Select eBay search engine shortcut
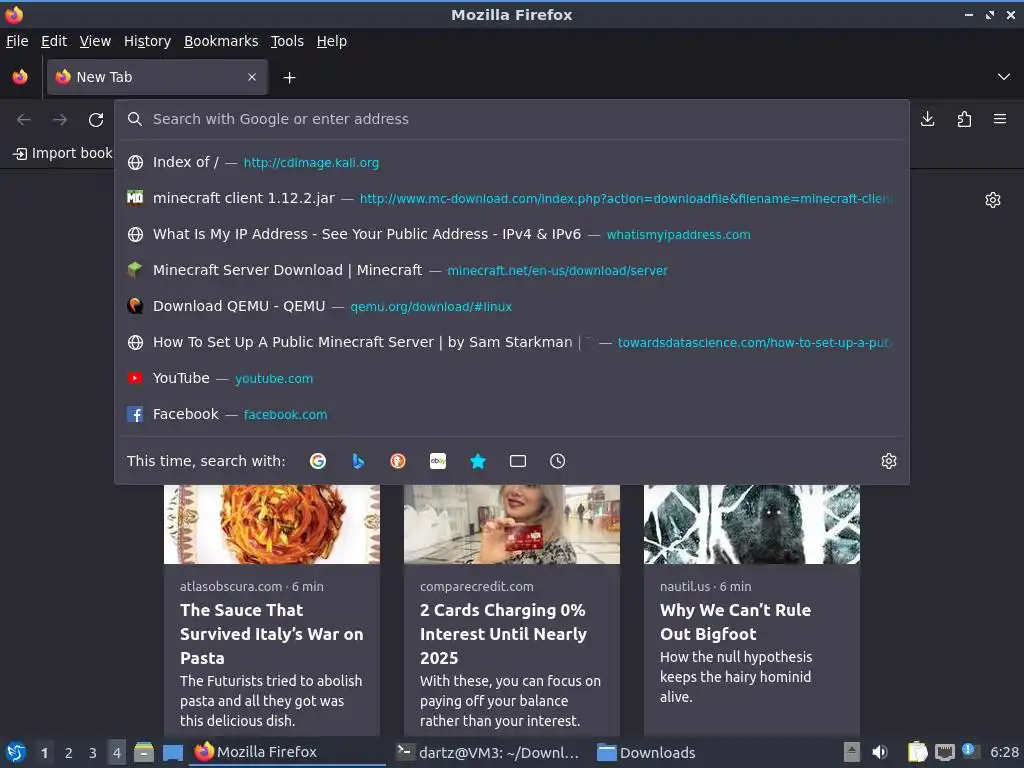The width and height of the screenshot is (1024, 768). 438,461
